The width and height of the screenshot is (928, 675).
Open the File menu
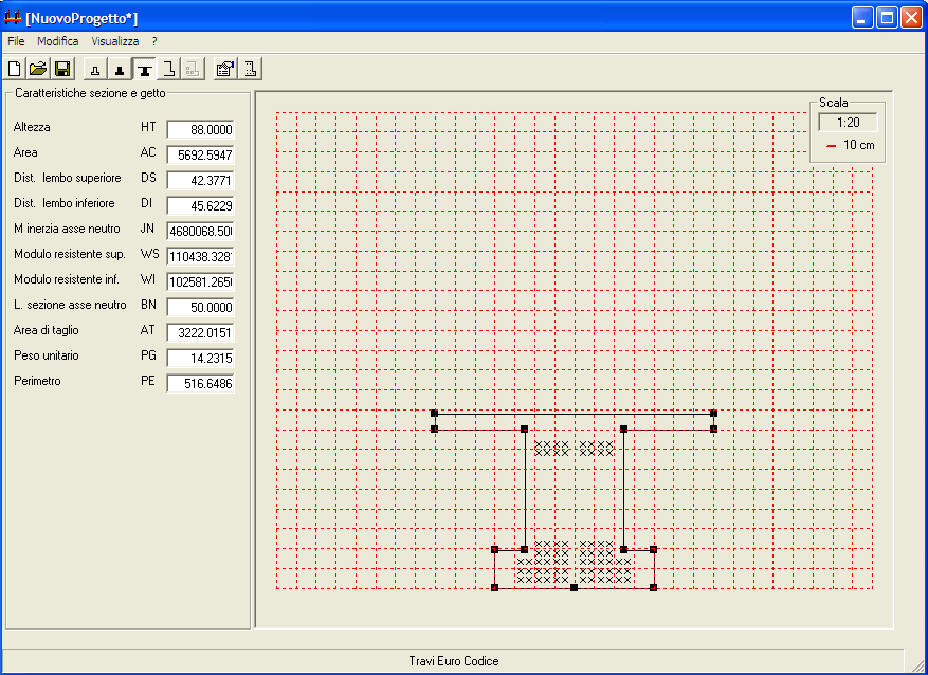[x=16, y=42]
